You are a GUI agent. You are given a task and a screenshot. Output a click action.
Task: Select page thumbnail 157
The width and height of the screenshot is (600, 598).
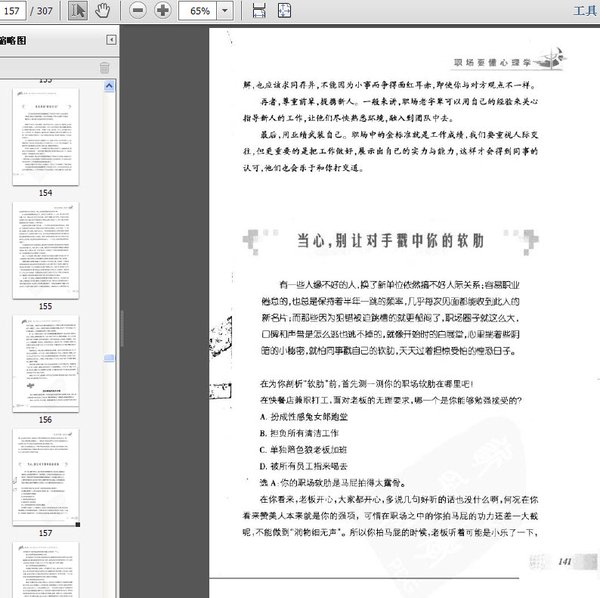[46, 477]
